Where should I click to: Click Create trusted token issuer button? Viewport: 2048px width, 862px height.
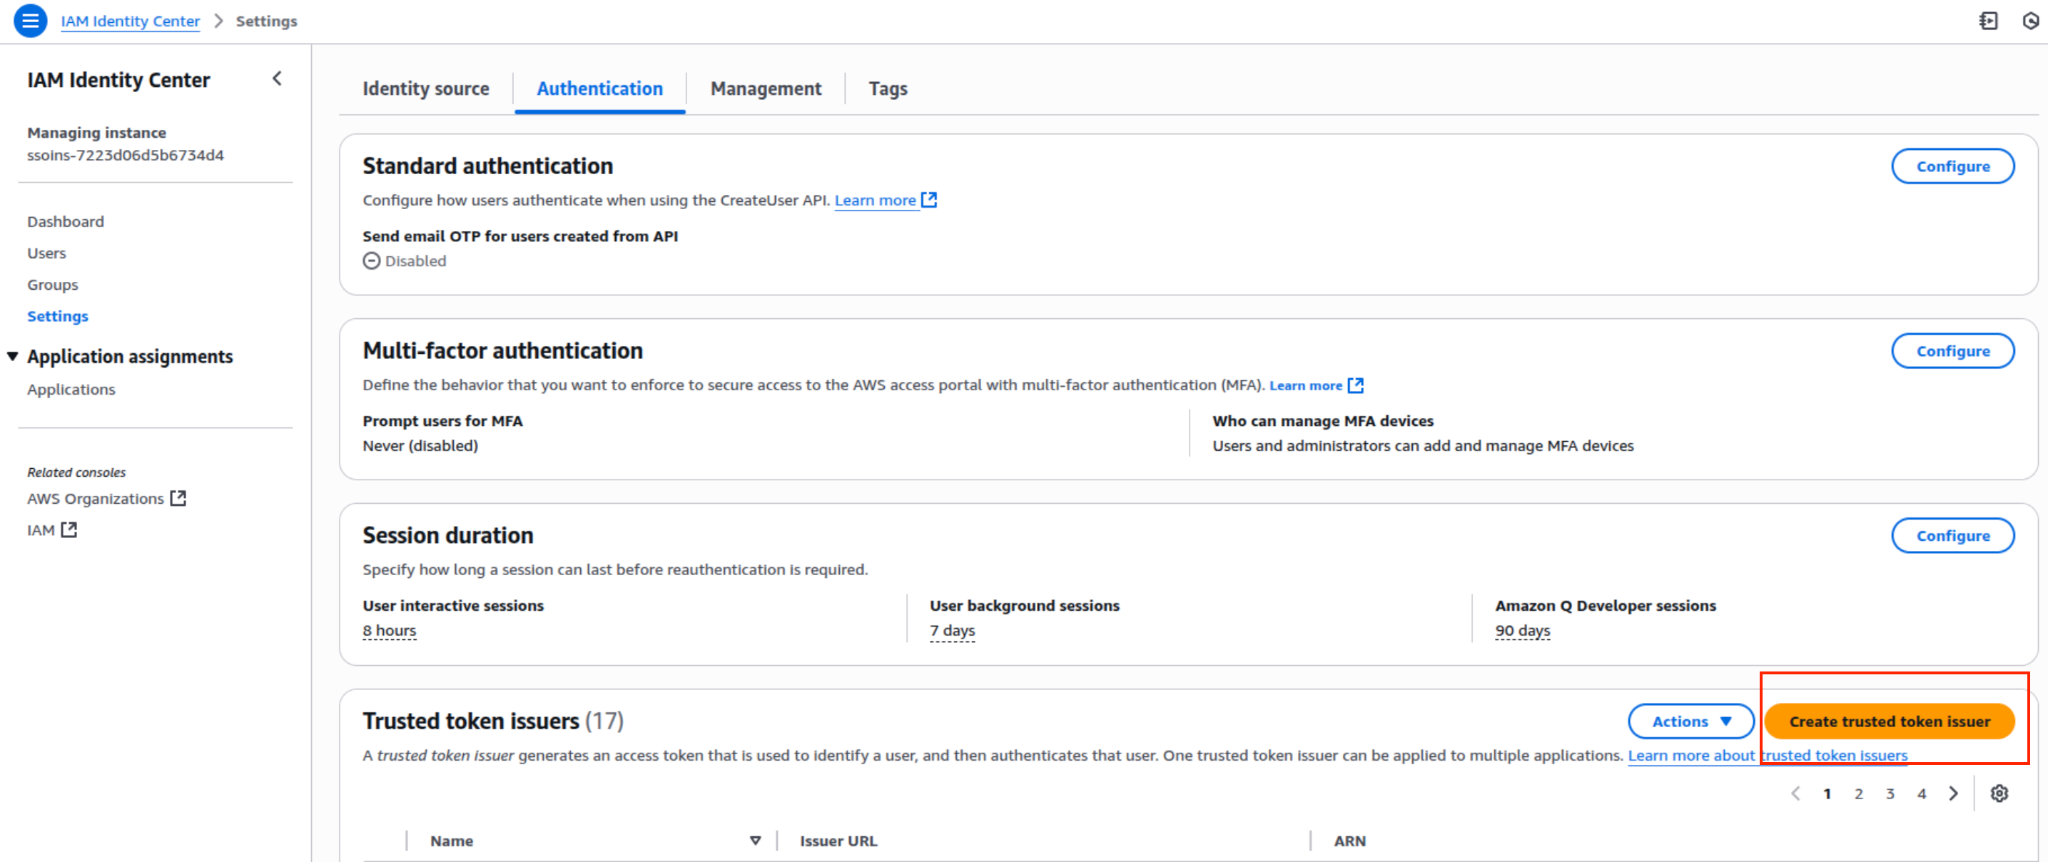[1888, 721]
